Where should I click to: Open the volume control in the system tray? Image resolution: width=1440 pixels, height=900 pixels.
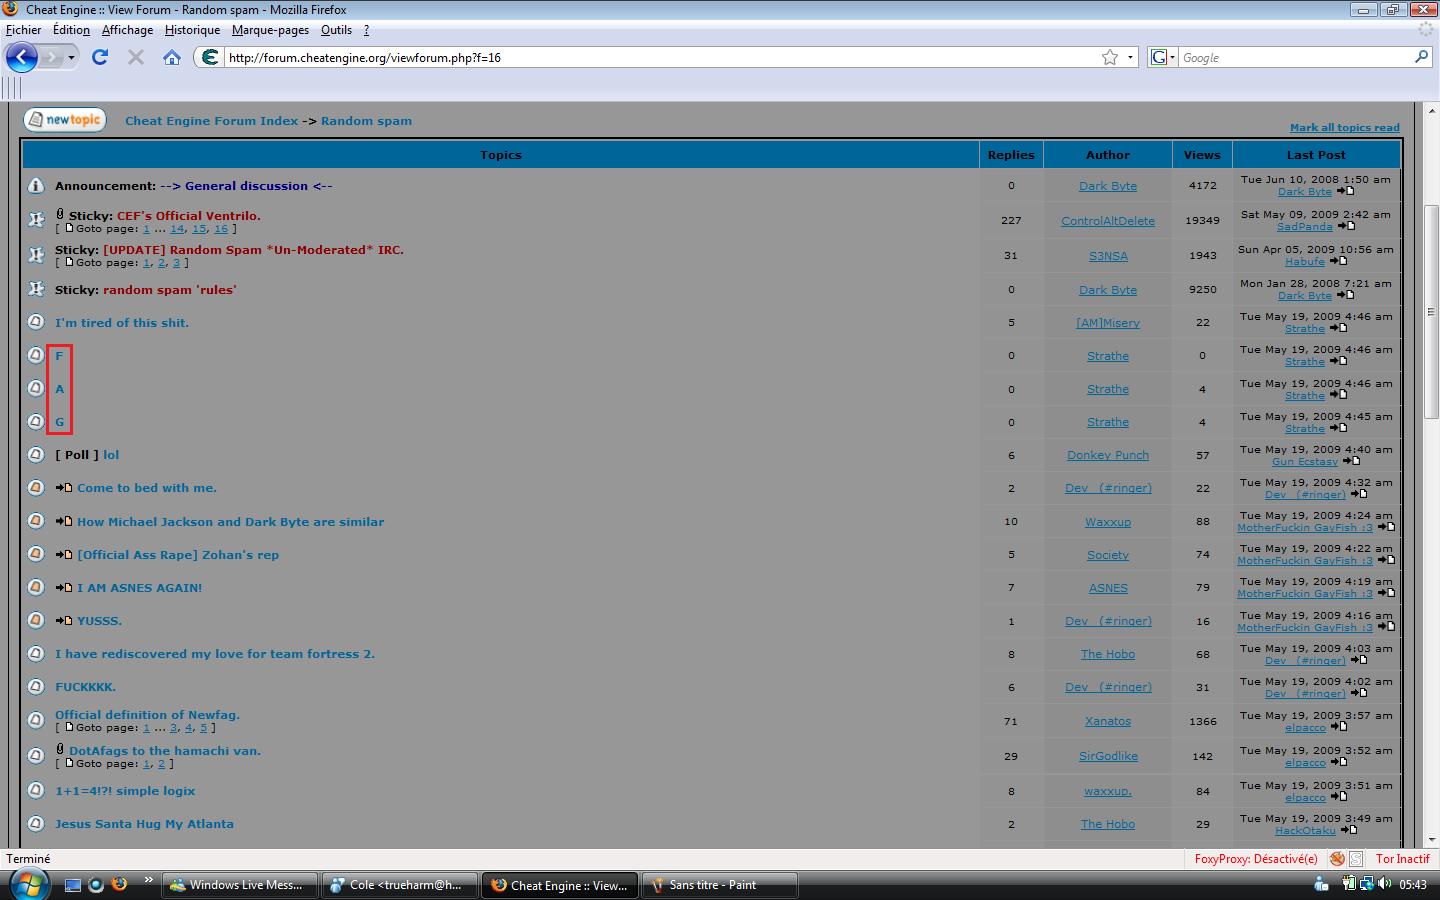(1384, 884)
